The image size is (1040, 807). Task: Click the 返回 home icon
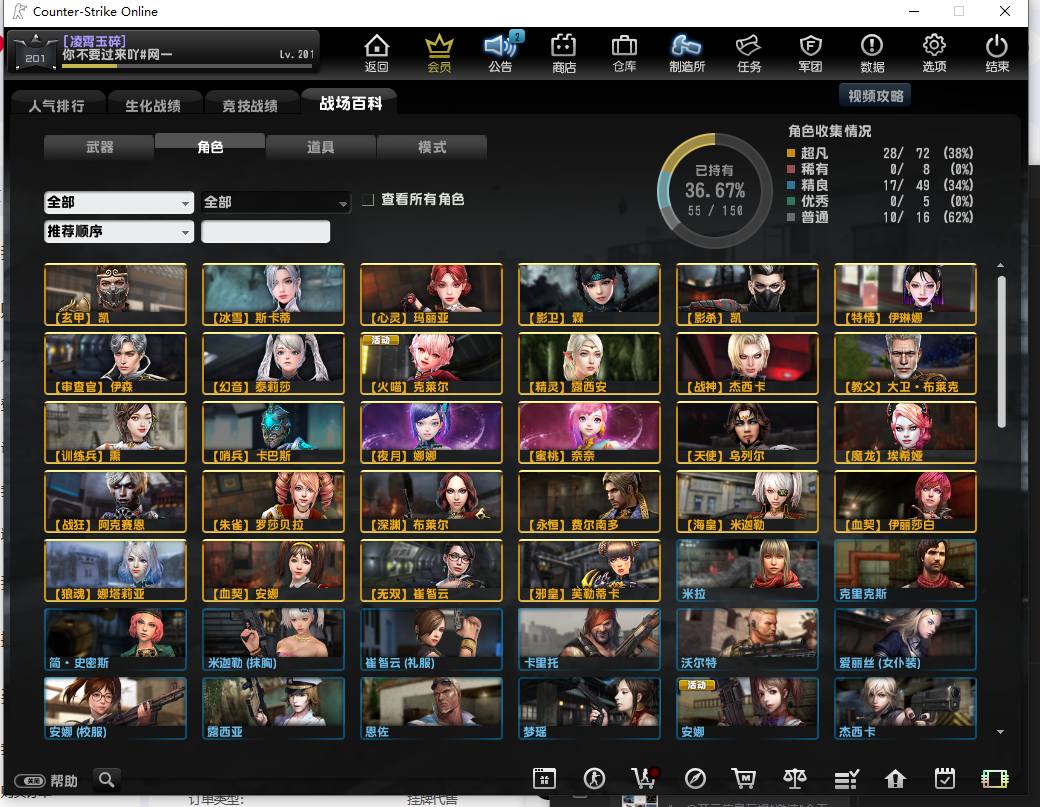[377, 53]
